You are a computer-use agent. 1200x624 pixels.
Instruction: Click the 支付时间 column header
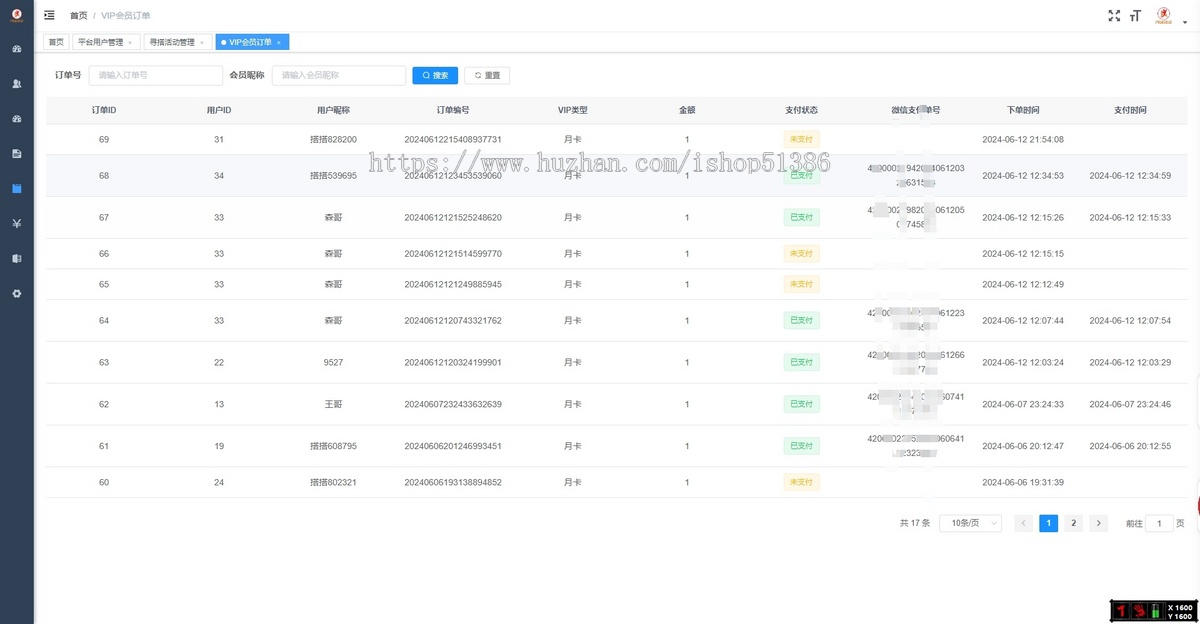1130,110
